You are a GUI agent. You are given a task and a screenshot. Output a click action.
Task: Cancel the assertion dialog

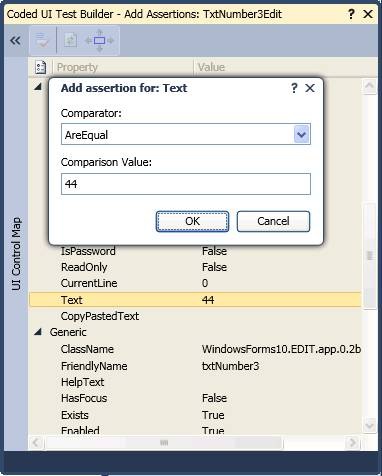pyautogui.click(x=273, y=221)
